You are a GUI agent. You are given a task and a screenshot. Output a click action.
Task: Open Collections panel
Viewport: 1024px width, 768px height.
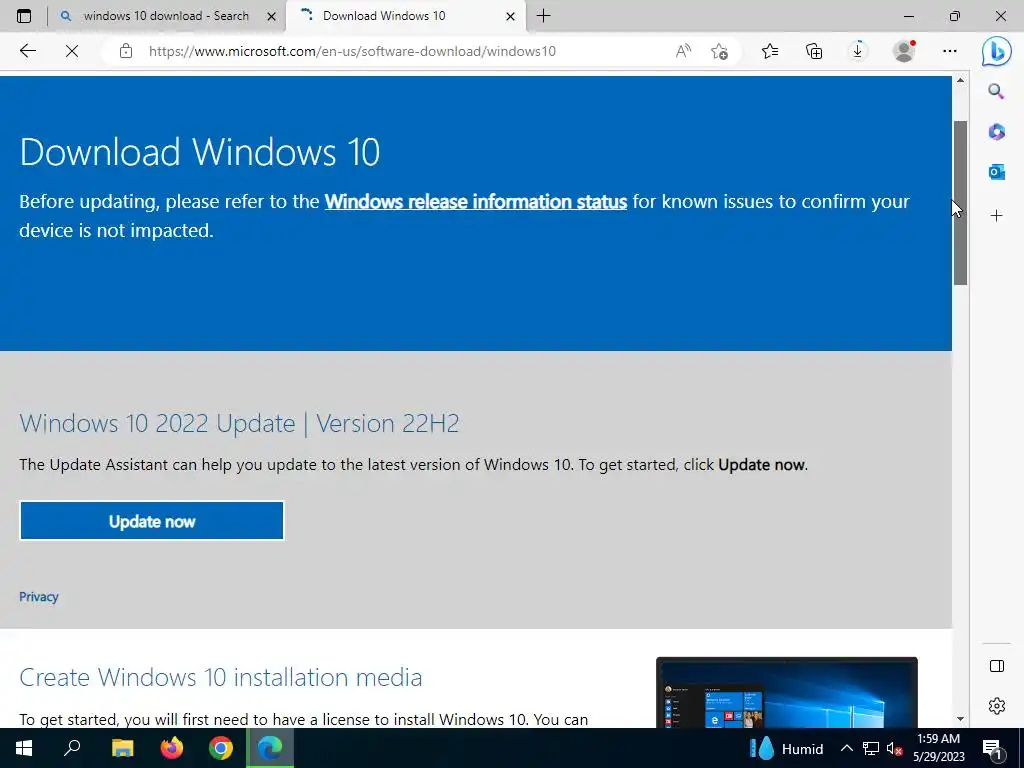(814, 51)
